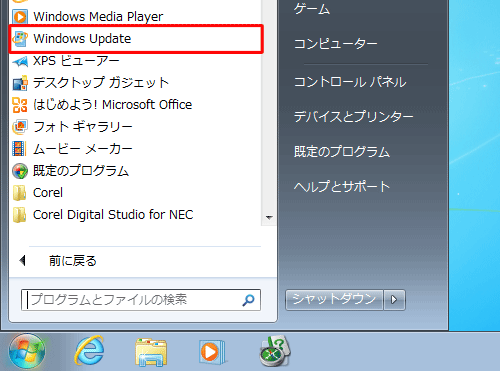
Task: Open ムービー メーカー program entry
Action: click(83, 149)
